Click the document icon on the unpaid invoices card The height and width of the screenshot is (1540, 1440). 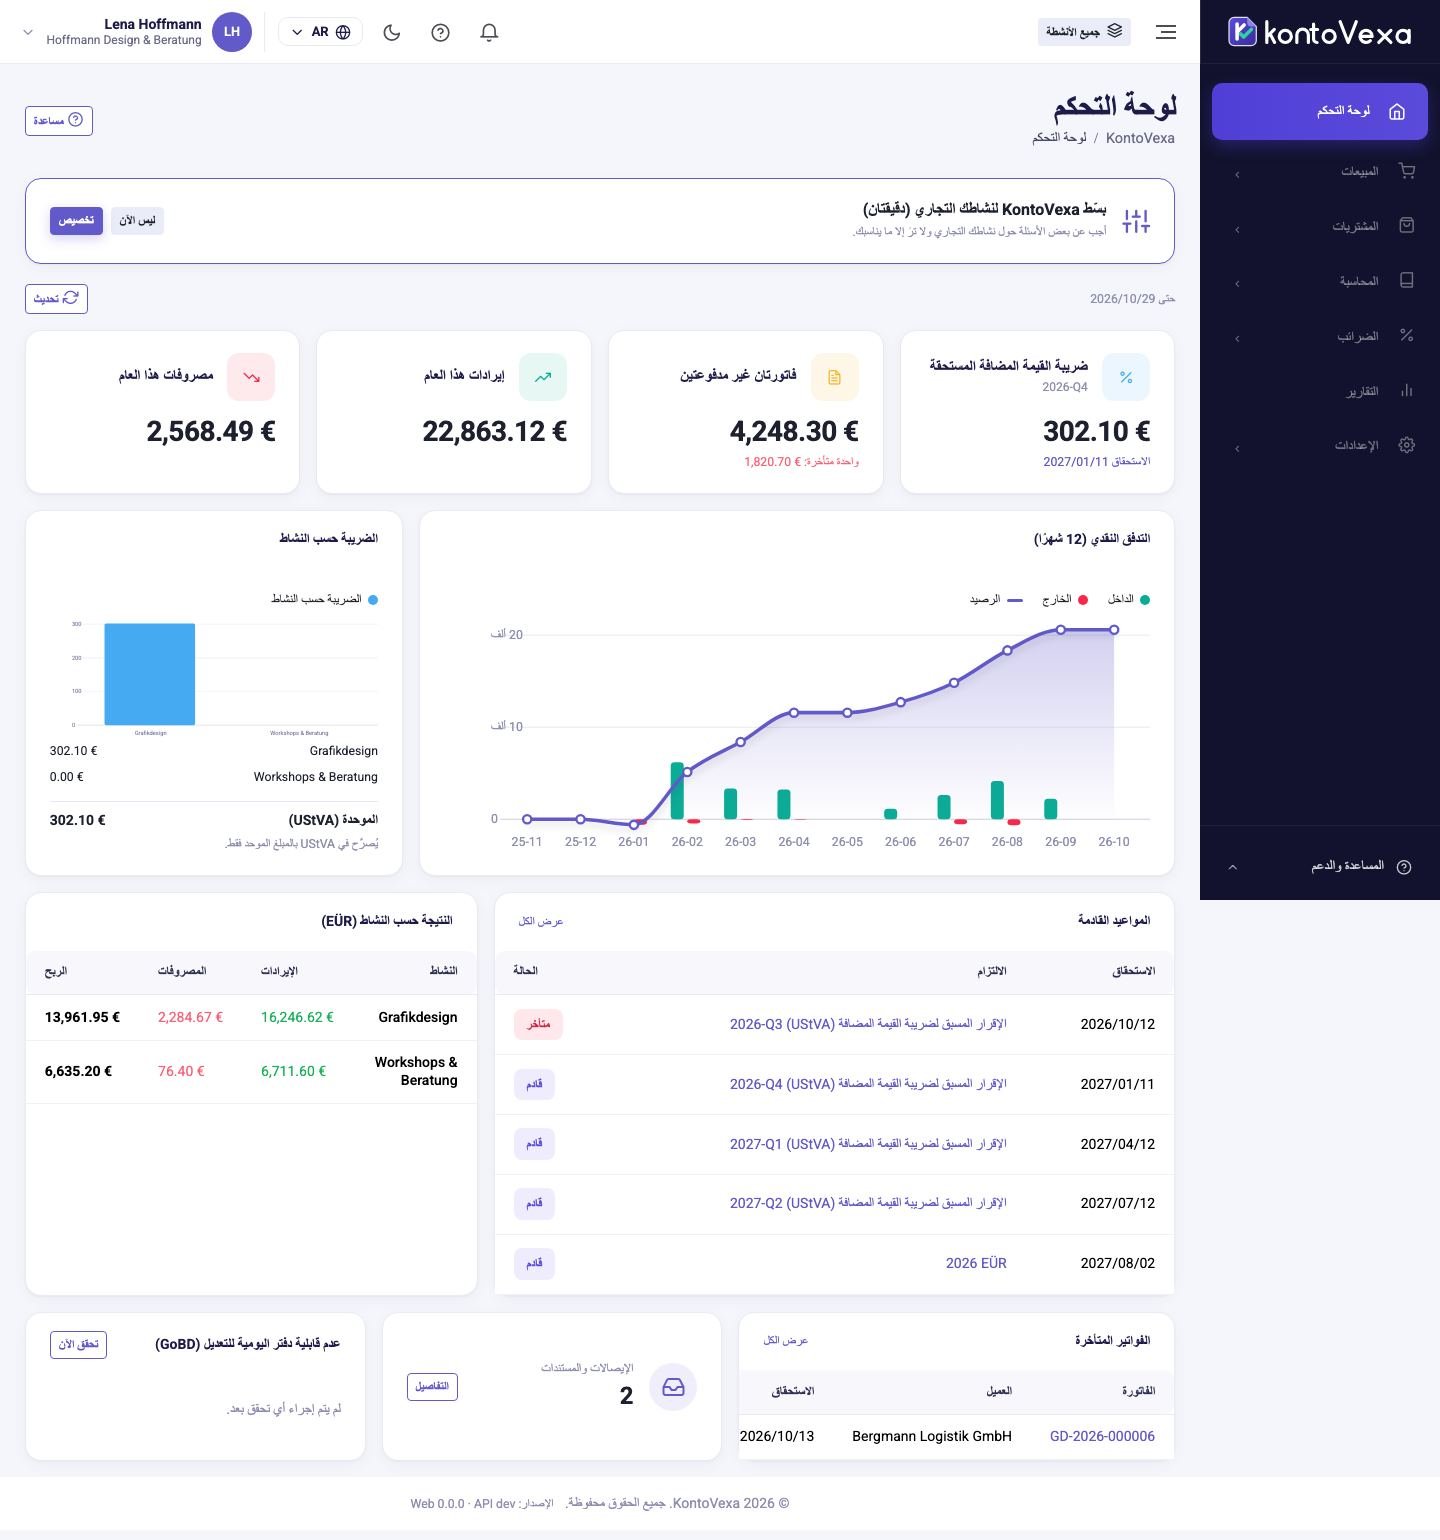835,377
